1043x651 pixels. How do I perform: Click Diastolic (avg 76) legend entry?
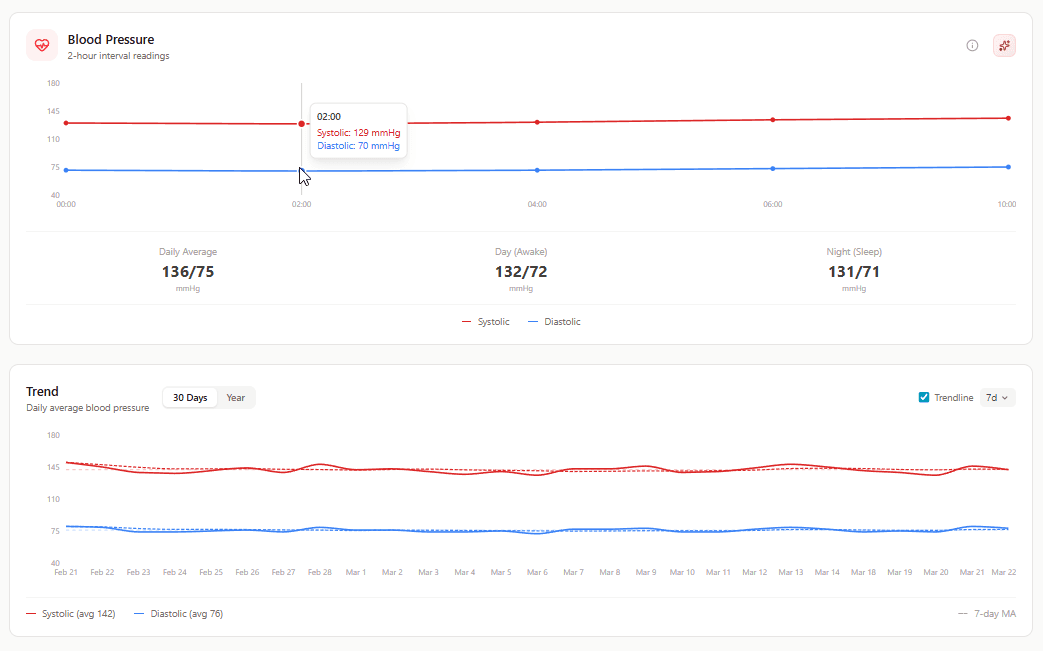179,614
